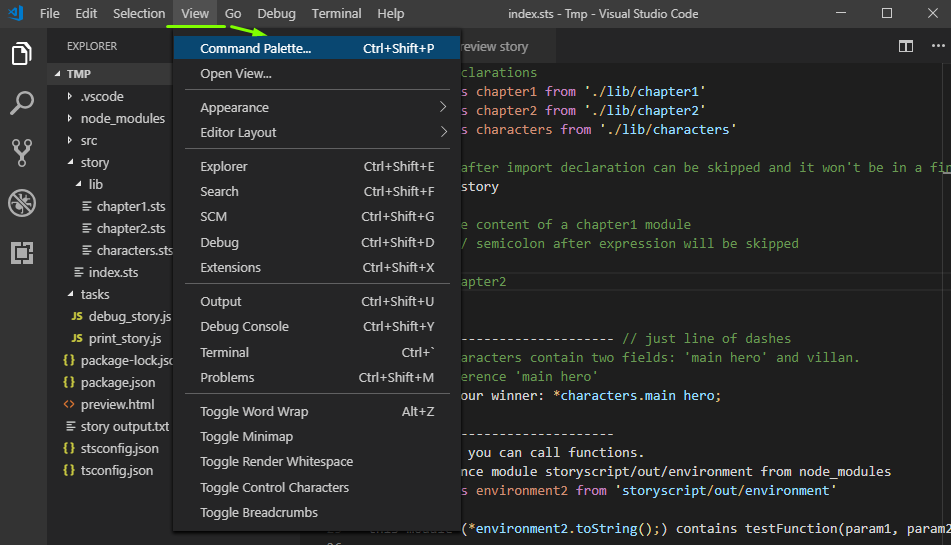The width and height of the screenshot is (951, 545).
Task: Toggle Control Characters option
Action: point(317,487)
